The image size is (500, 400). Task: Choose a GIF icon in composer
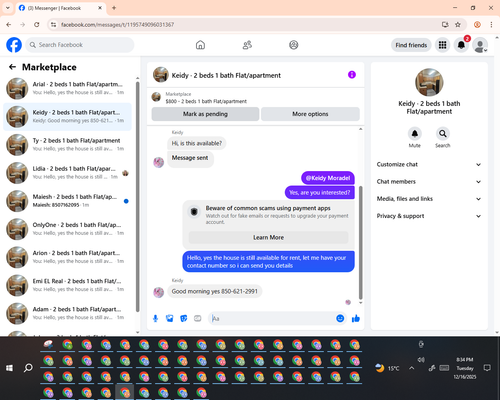coord(198,319)
